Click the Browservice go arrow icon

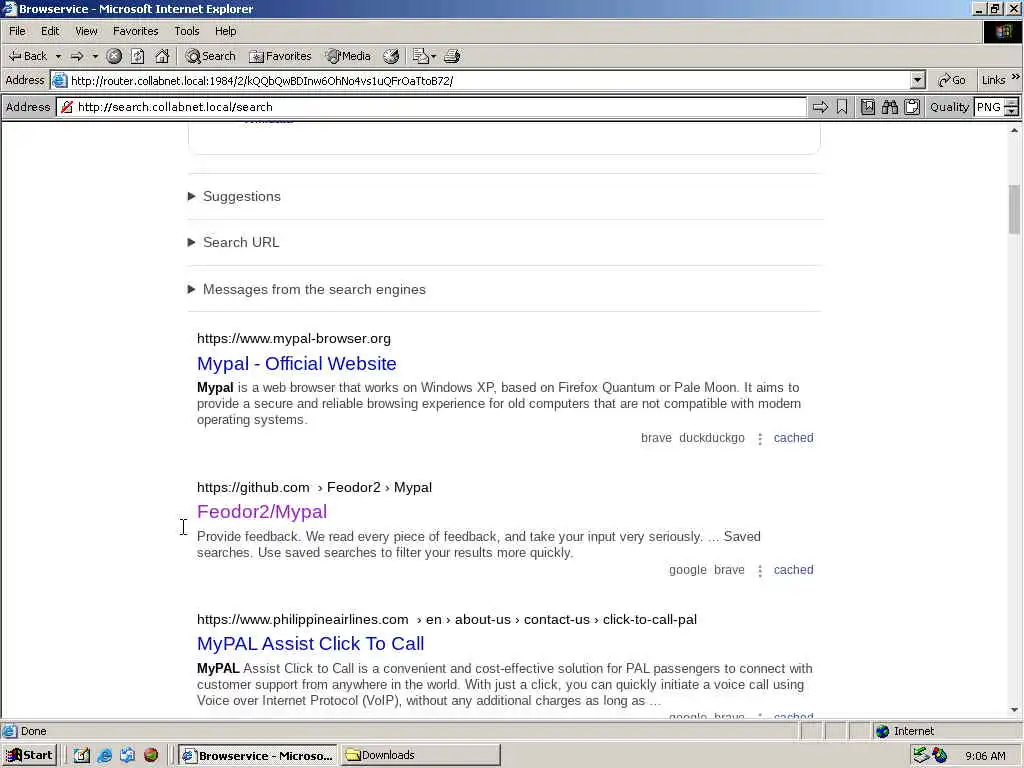820,107
